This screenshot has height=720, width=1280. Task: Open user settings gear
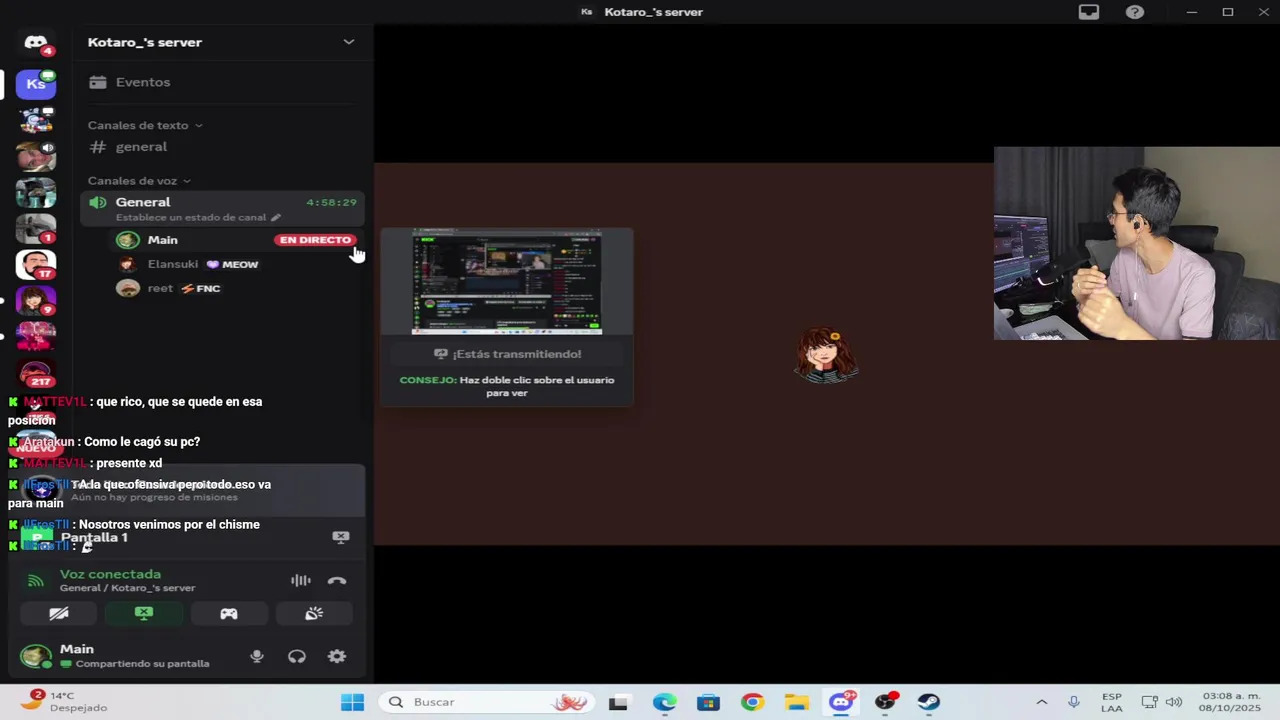[x=337, y=656]
